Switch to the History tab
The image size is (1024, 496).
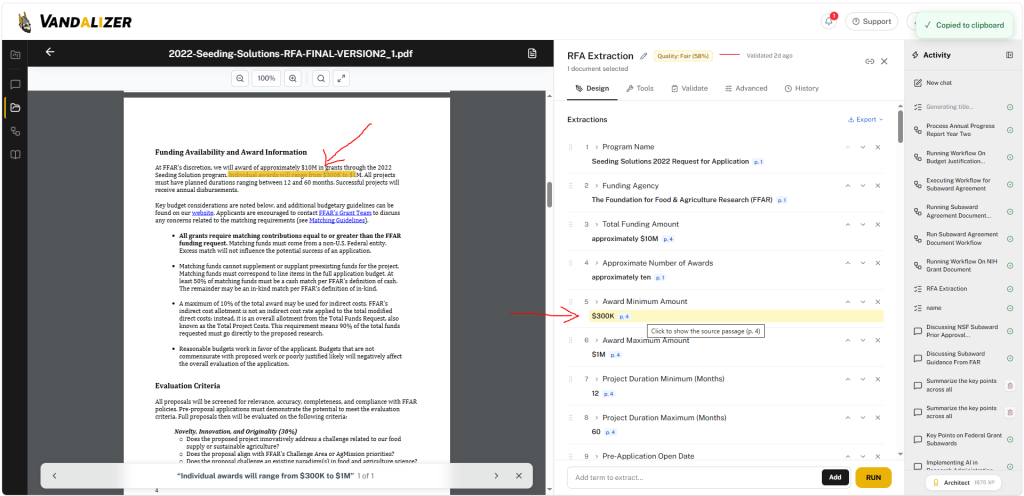pyautogui.click(x=801, y=88)
